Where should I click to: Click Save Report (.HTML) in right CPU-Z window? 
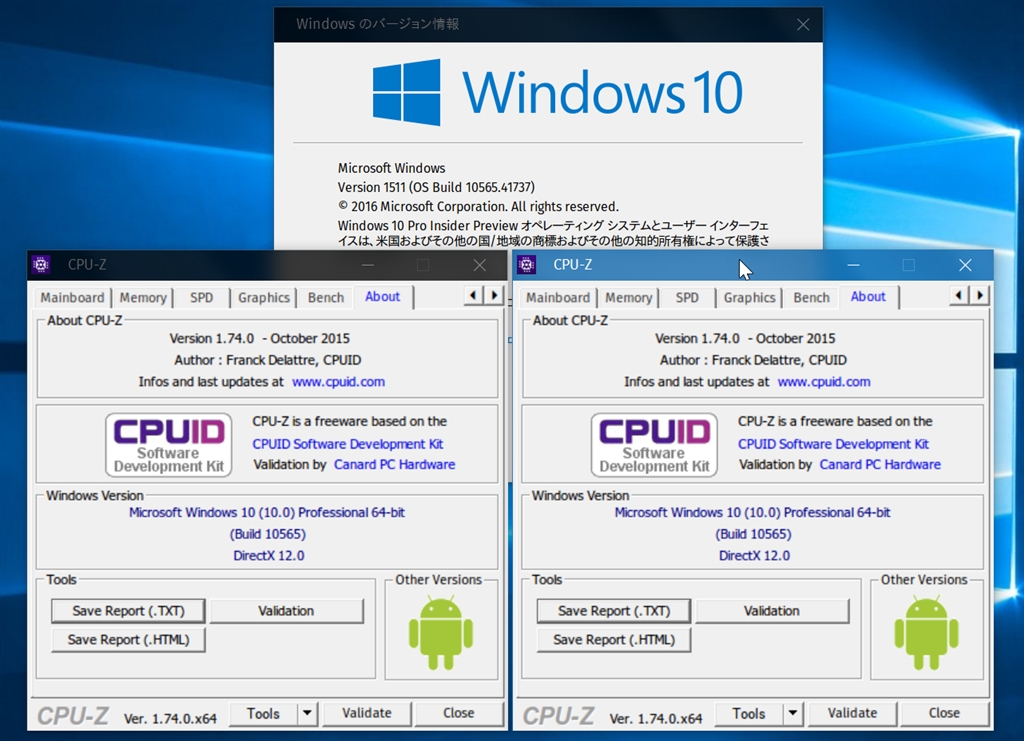click(614, 640)
